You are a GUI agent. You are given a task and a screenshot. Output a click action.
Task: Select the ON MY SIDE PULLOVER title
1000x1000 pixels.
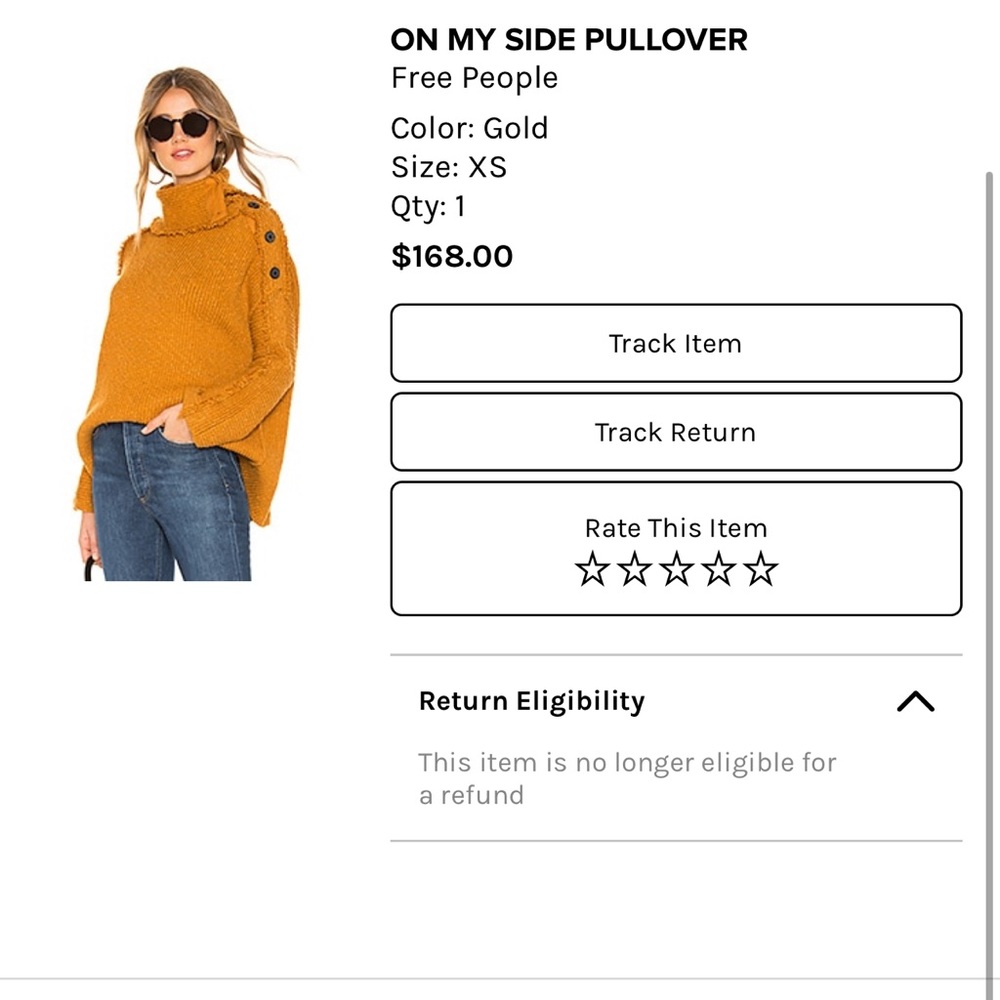coord(568,40)
